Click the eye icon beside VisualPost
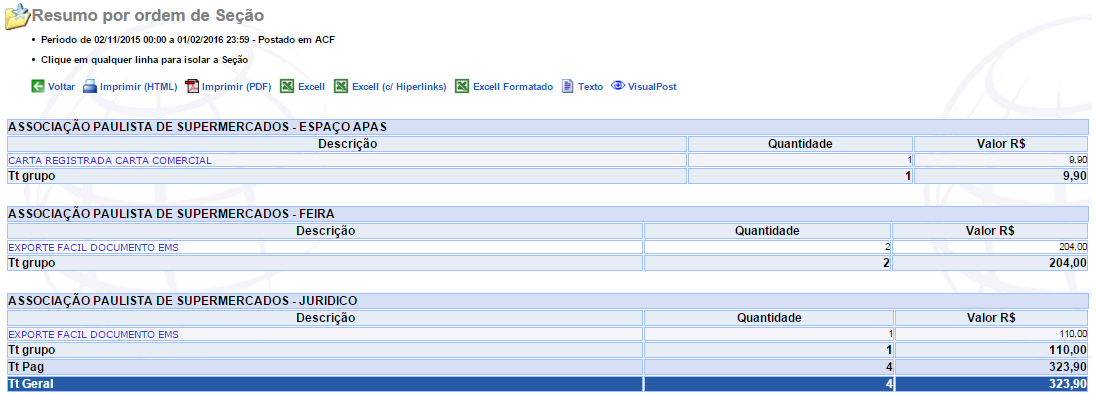The width and height of the screenshot is (1096, 395). (617, 86)
